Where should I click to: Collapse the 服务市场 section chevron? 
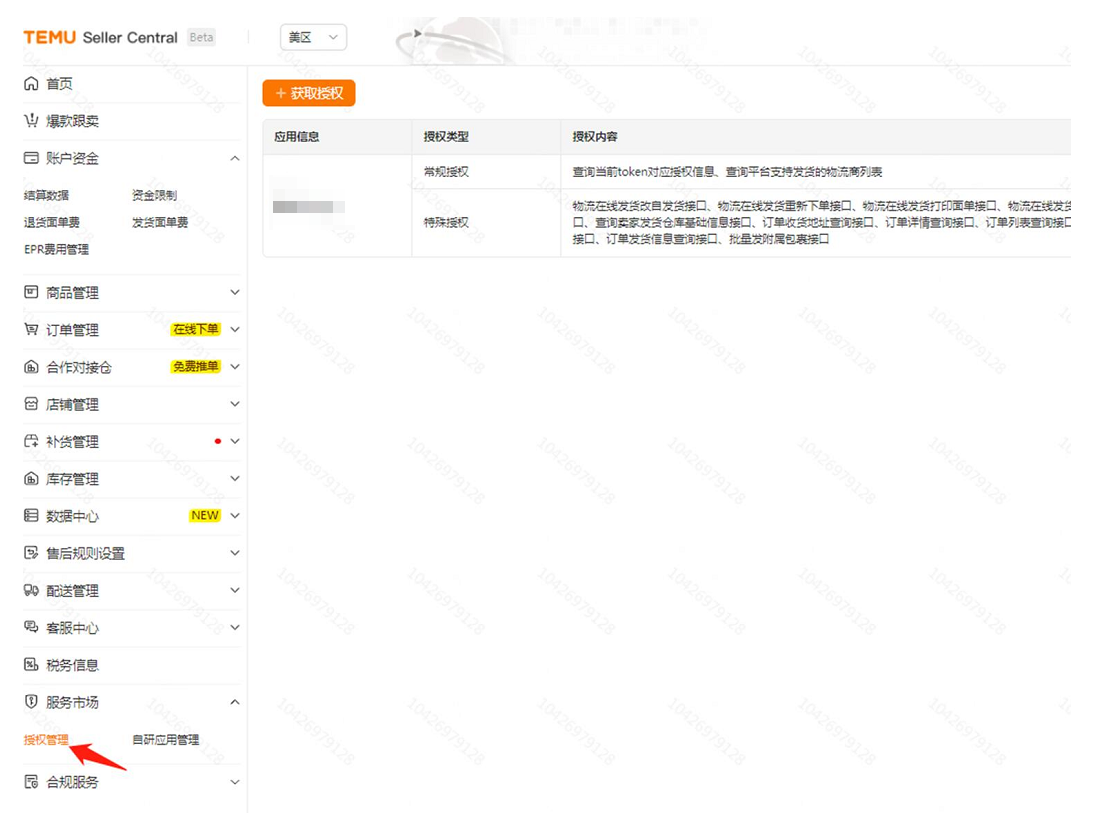point(235,702)
